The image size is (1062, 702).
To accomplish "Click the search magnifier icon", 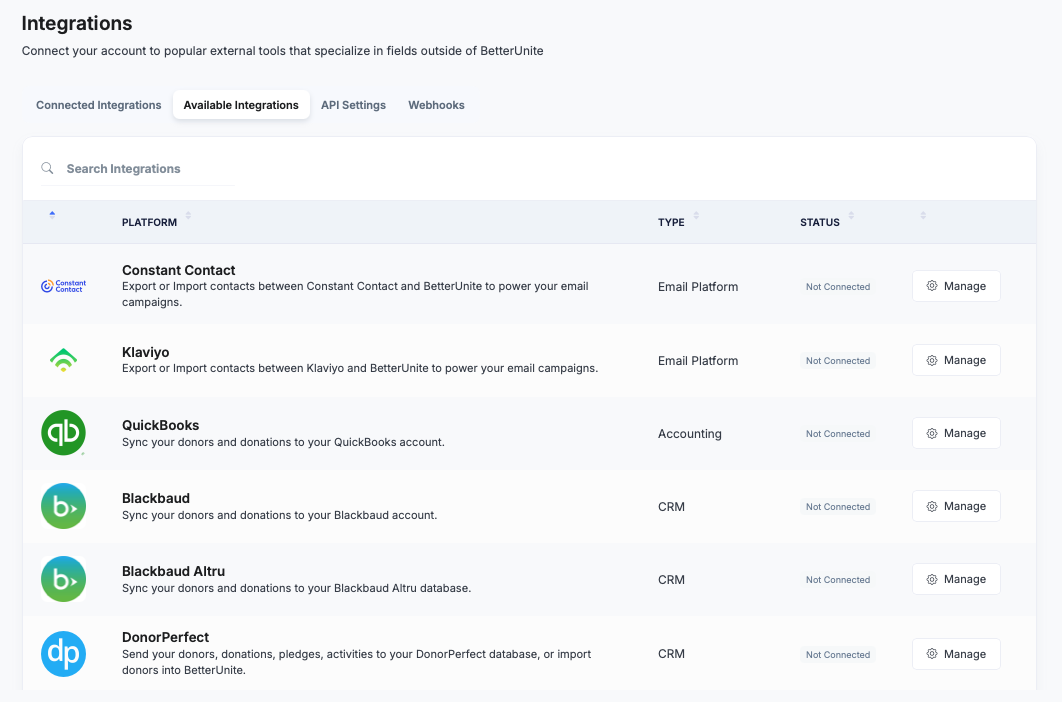I will (47, 168).
